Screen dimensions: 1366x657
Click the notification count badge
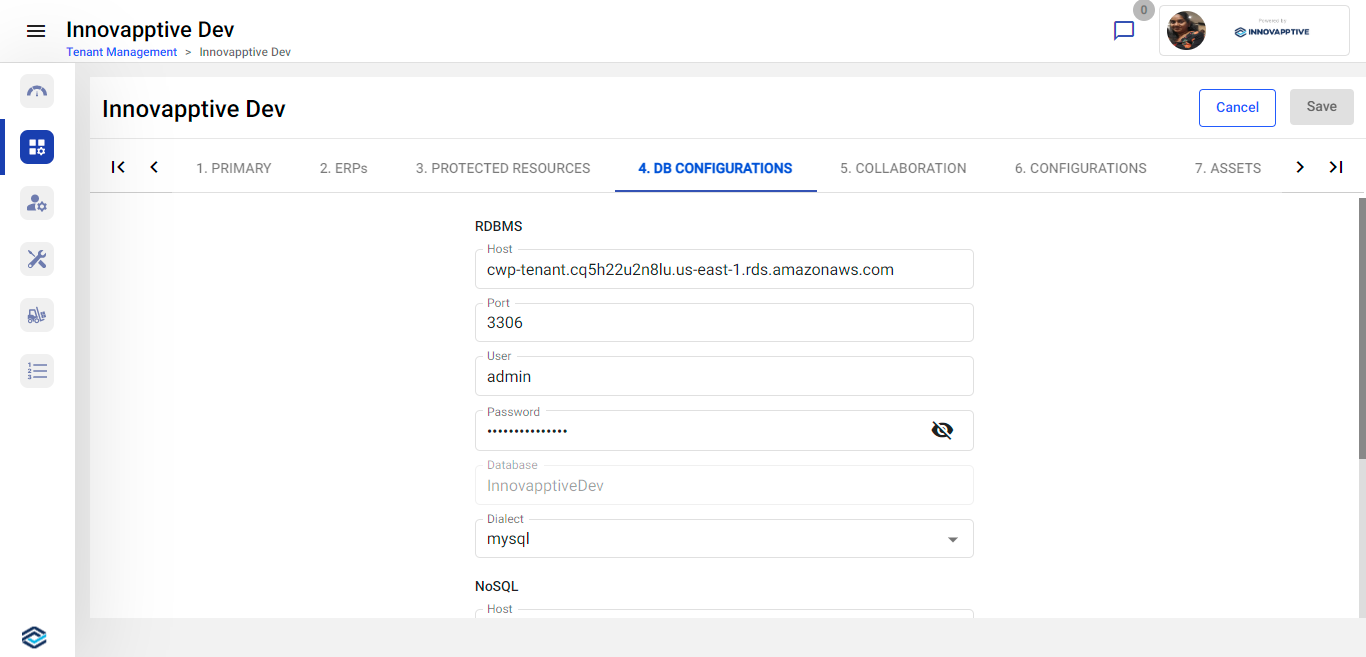point(1144,10)
